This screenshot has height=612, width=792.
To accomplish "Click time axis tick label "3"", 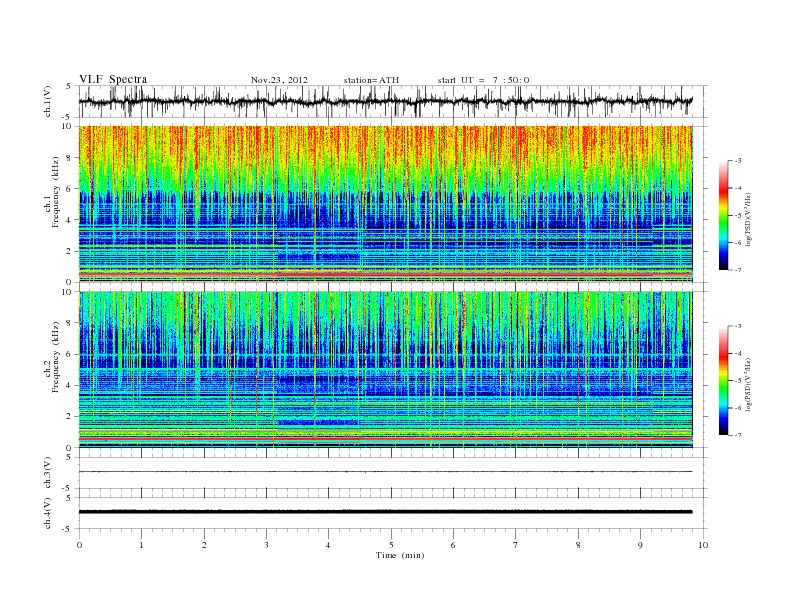I will click(266, 545).
